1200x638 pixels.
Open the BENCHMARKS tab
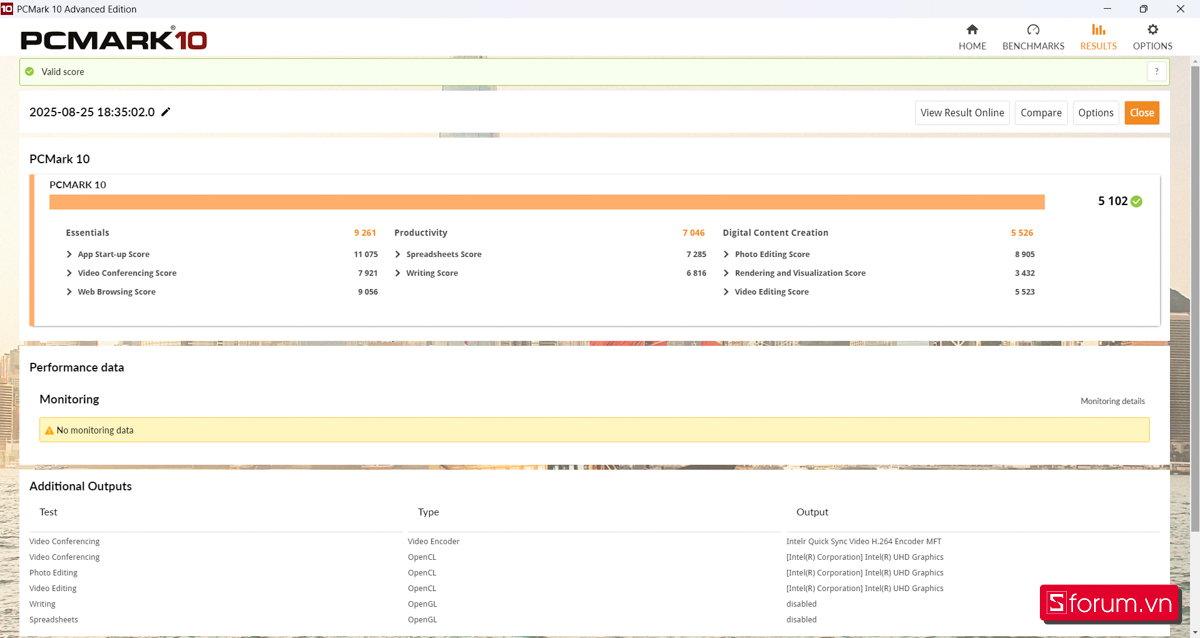coord(1033,37)
